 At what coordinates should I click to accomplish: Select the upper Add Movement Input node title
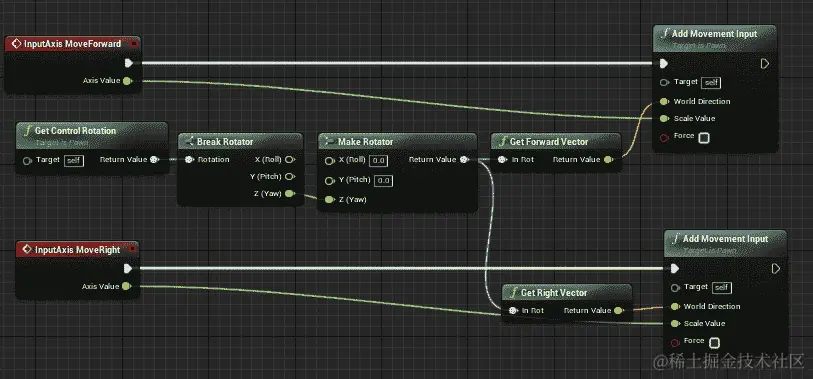714,34
